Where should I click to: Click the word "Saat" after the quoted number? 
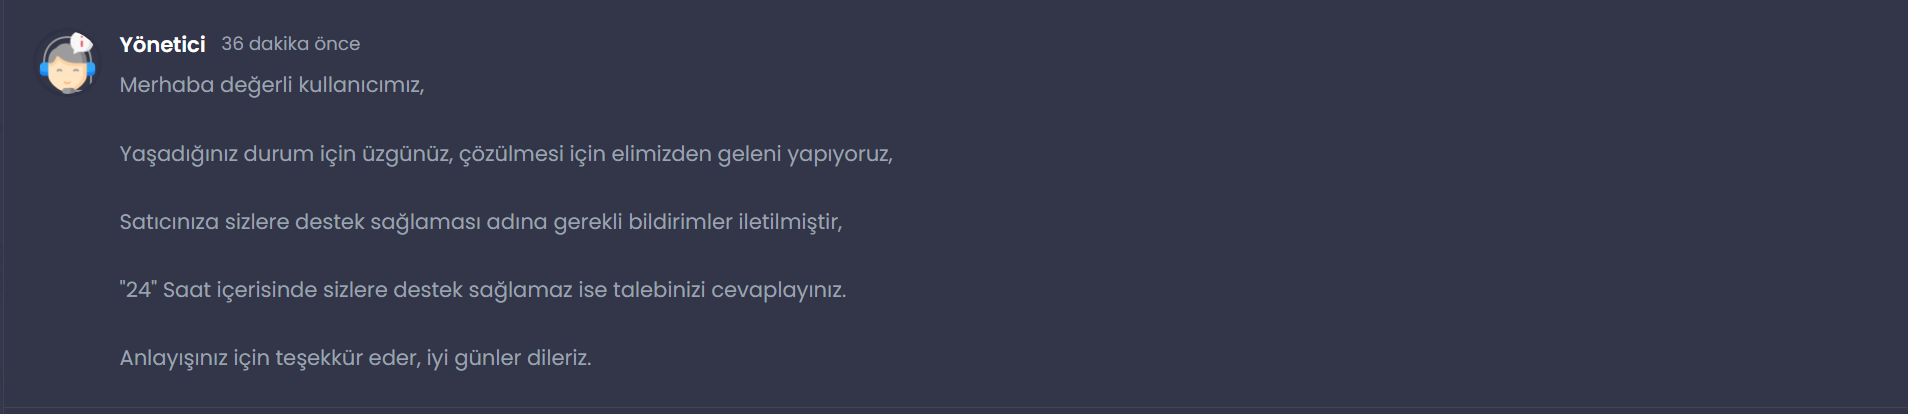187,289
